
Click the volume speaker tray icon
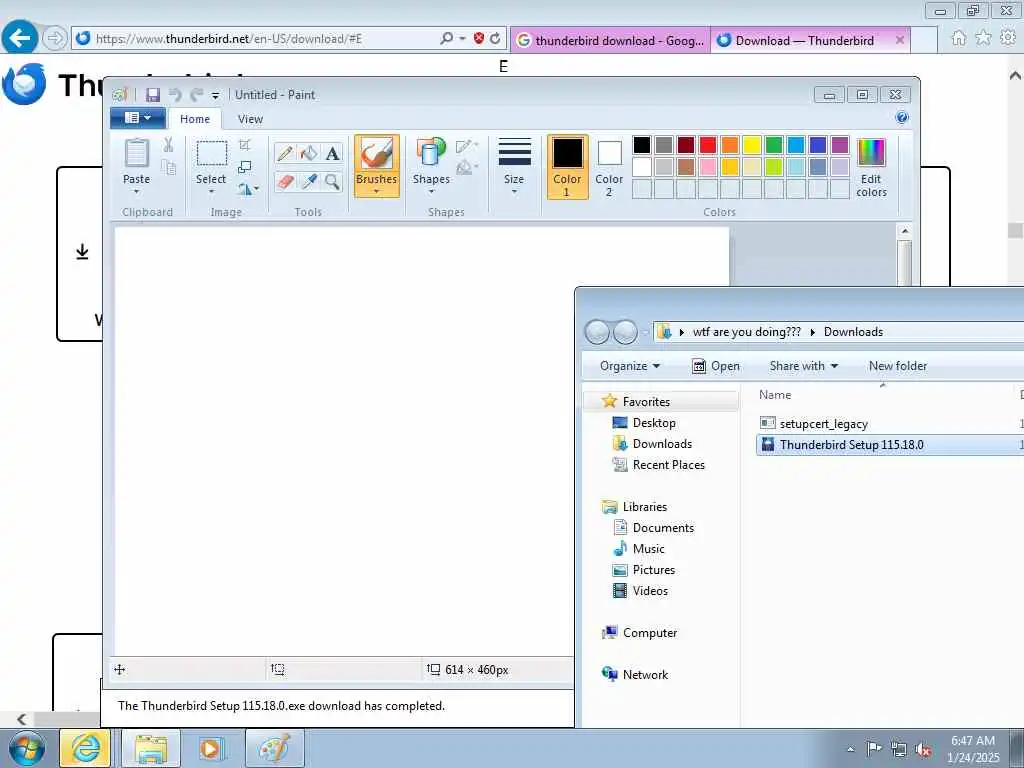pos(923,749)
